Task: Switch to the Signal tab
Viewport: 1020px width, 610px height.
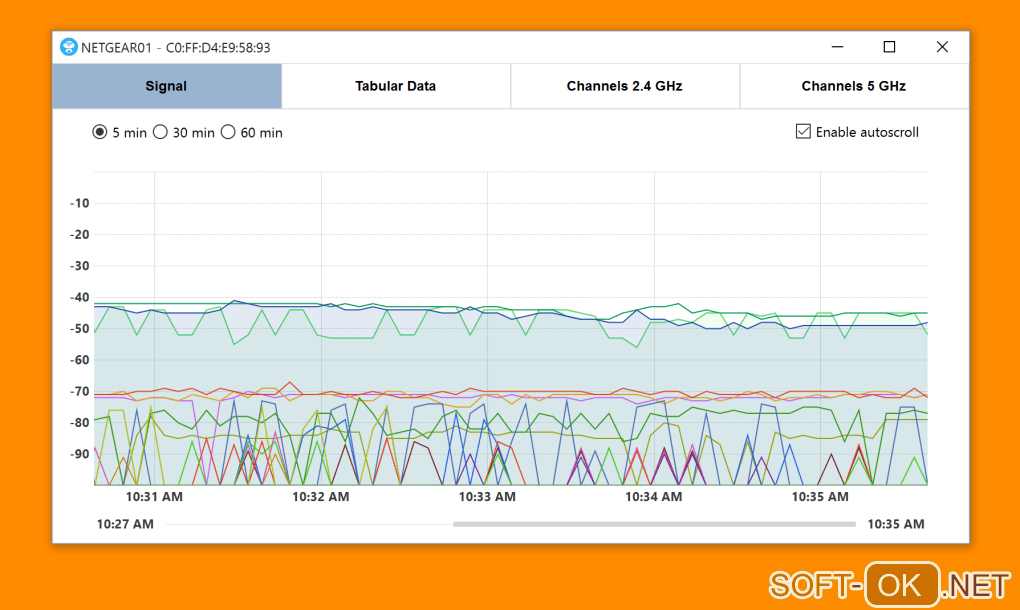Action: point(167,86)
